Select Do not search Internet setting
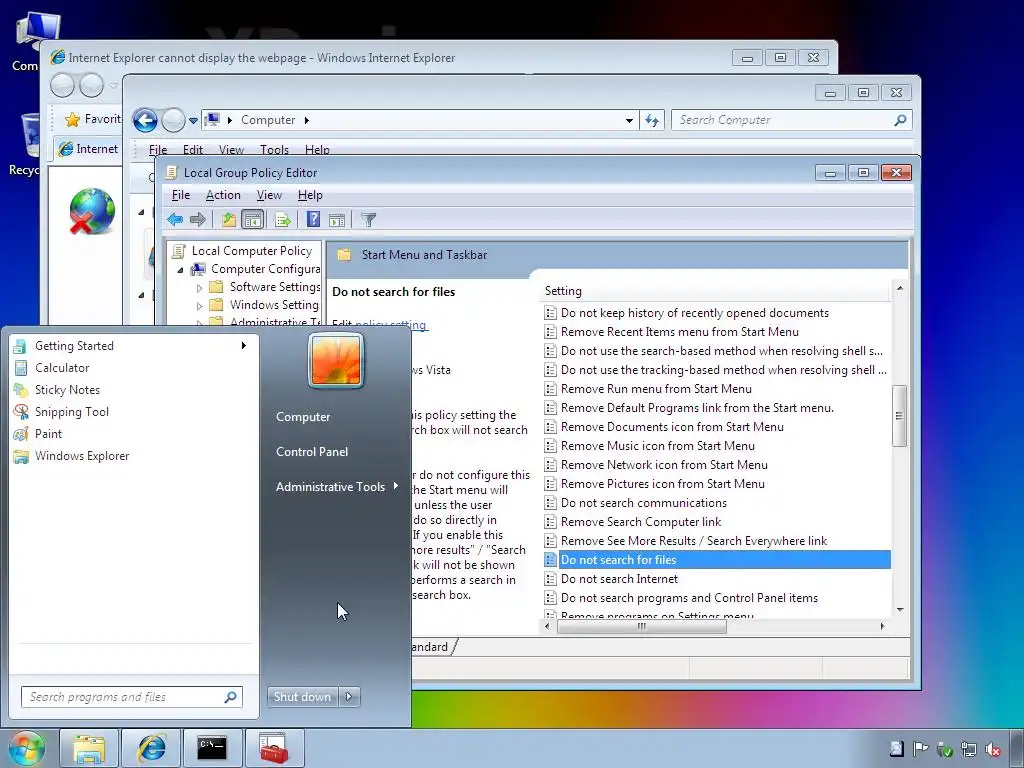The height and width of the screenshot is (768, 1024). [619, 579]
